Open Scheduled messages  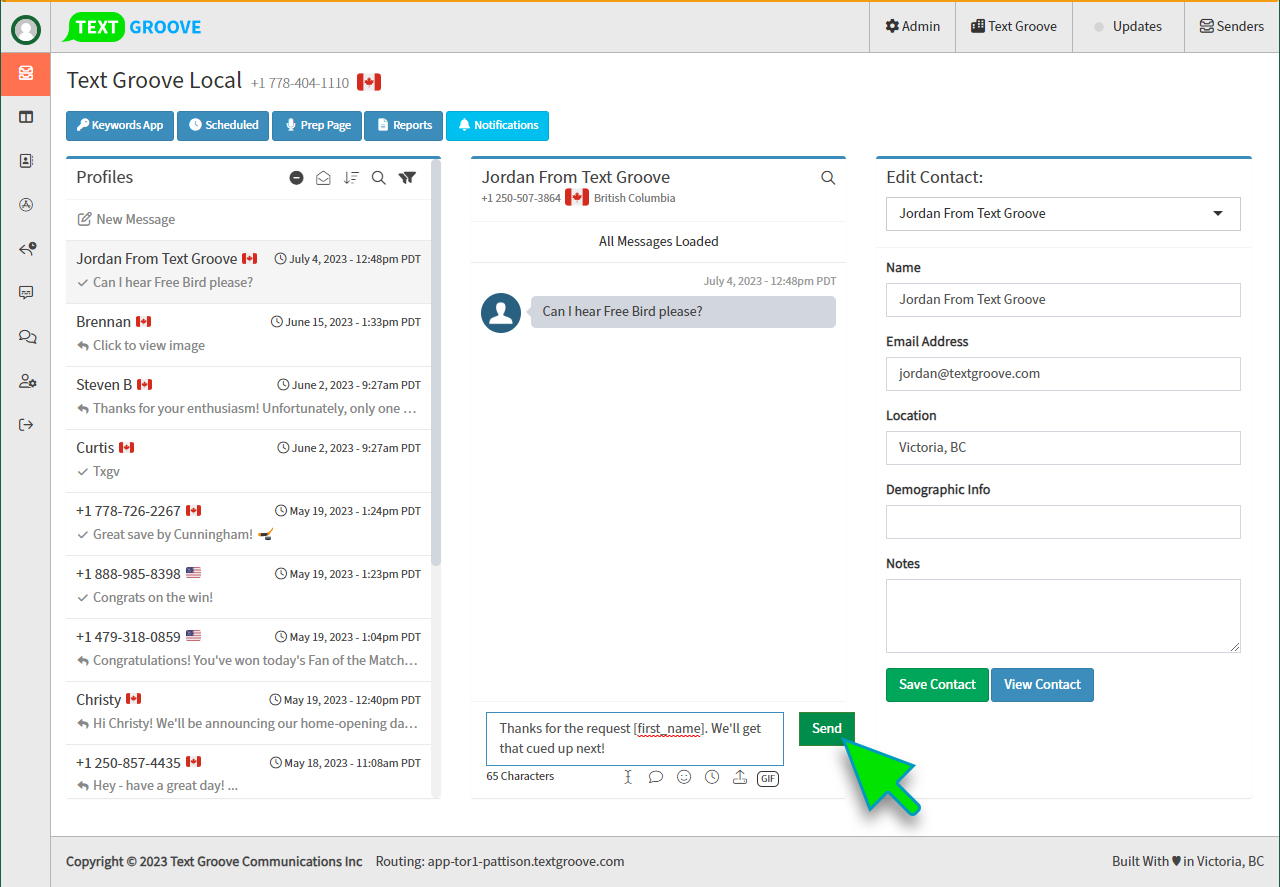click(223, 126)
